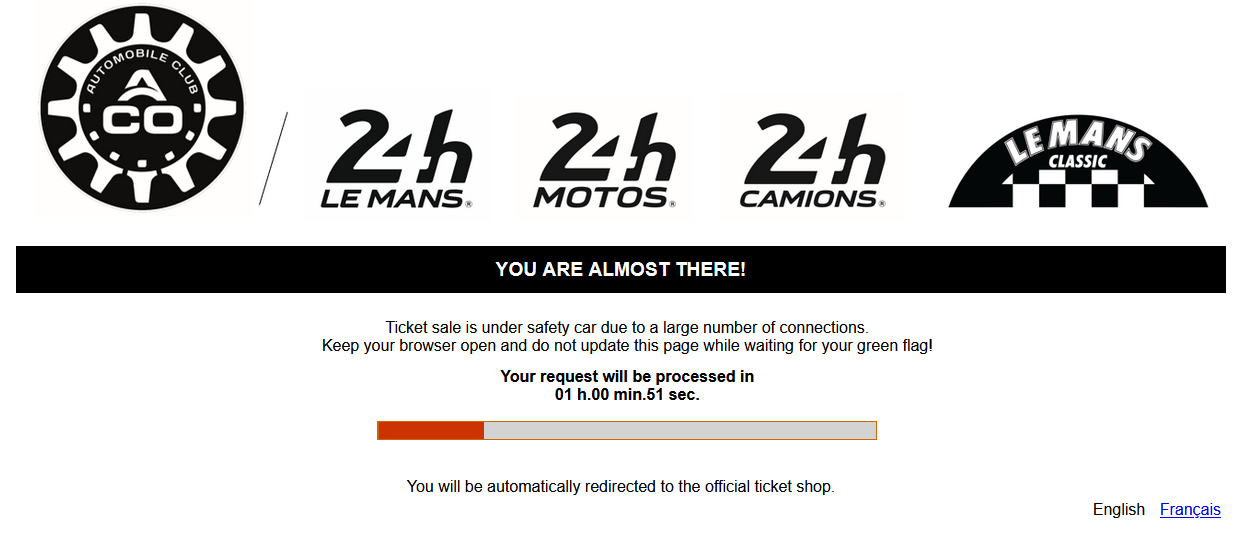Click the red filled part of progress bar

431,431
